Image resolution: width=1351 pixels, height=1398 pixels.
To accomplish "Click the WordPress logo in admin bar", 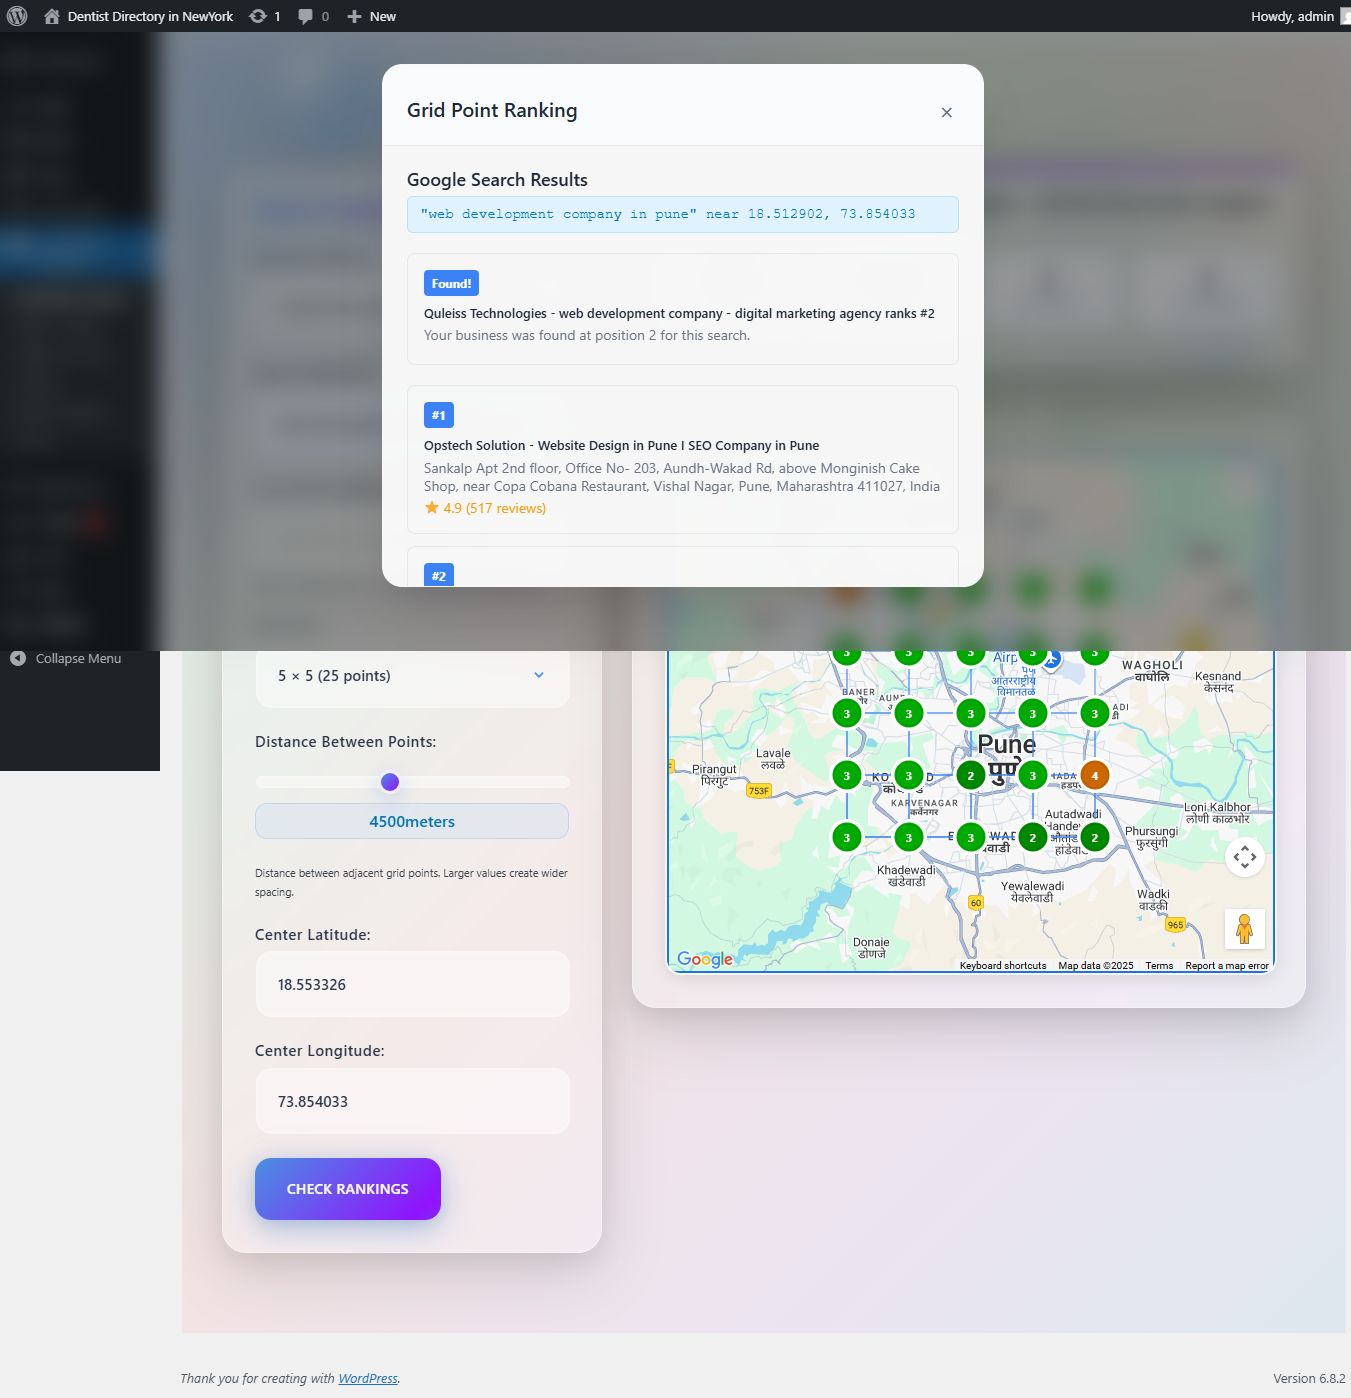I will pos(17,16).
